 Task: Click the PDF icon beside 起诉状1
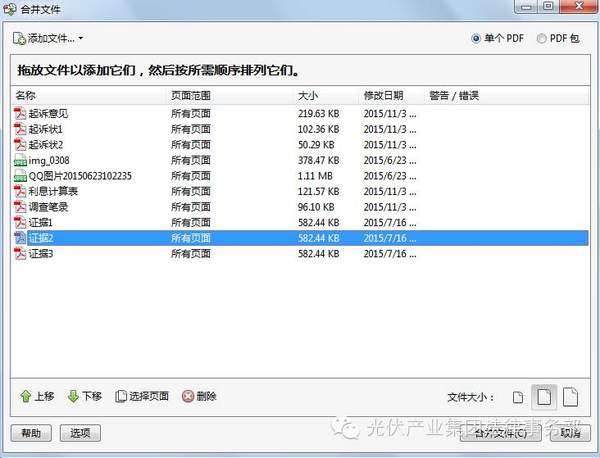click(x=20, y=129)
